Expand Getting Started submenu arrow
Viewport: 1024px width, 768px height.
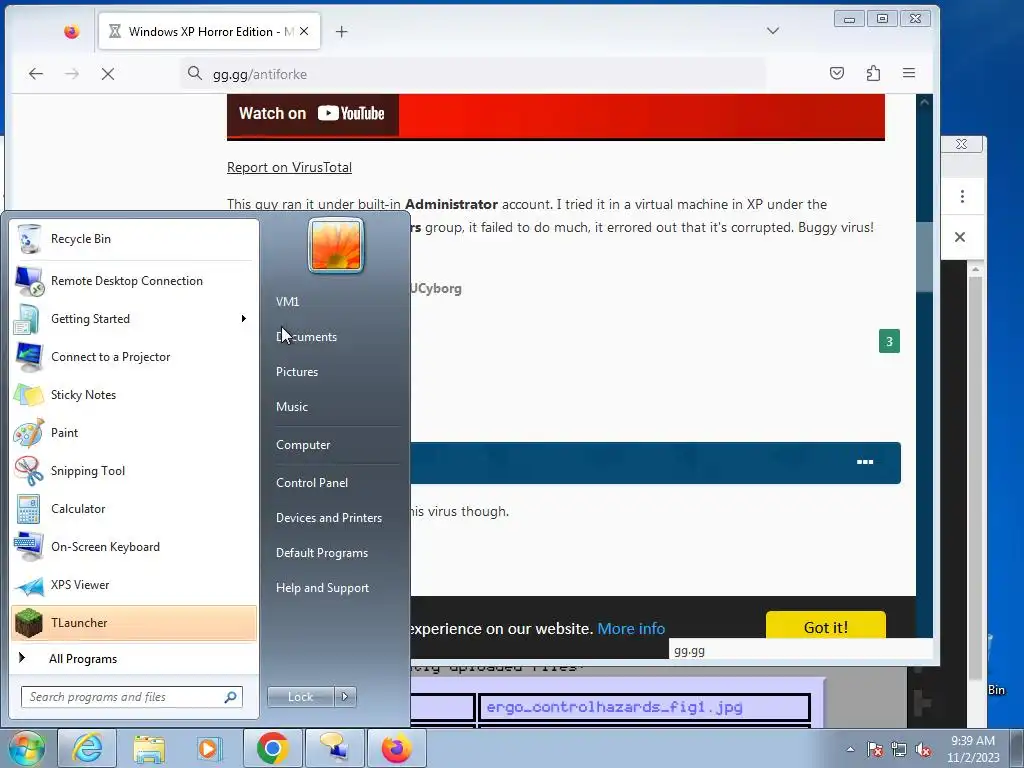244,319
